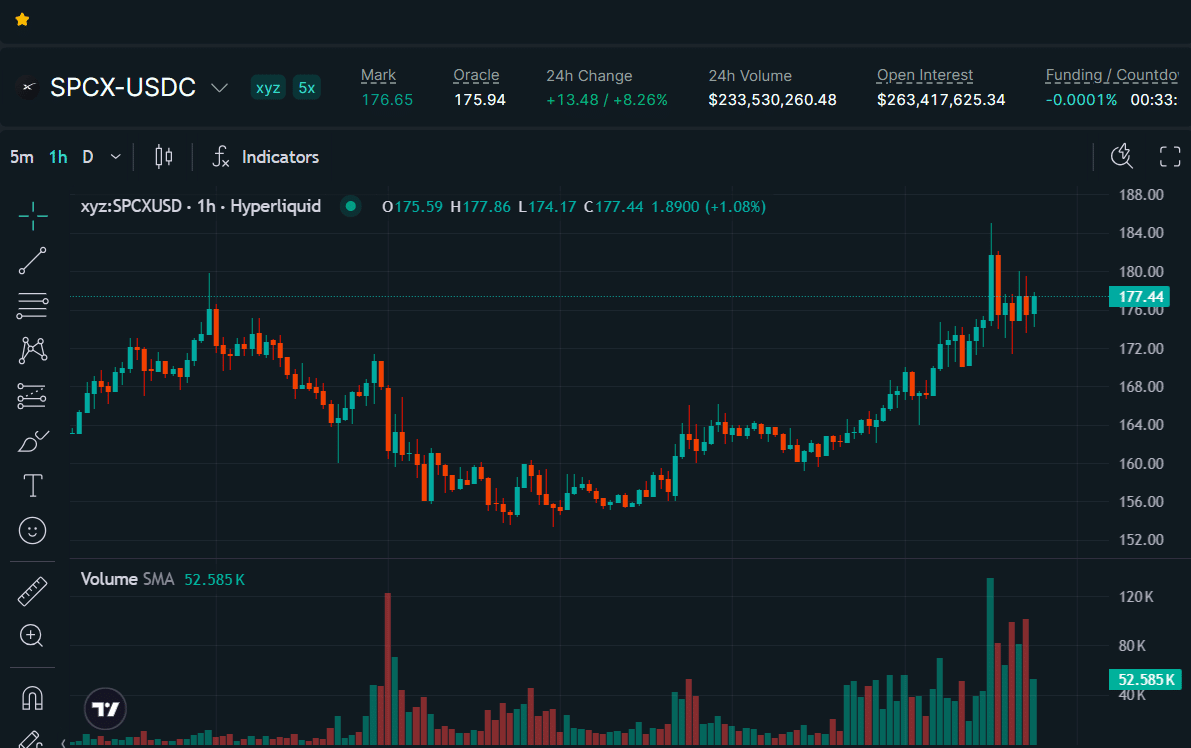Screen dimensions: 1191x748
Task: Select the brush drawing tool
Action: pos(33,440)
